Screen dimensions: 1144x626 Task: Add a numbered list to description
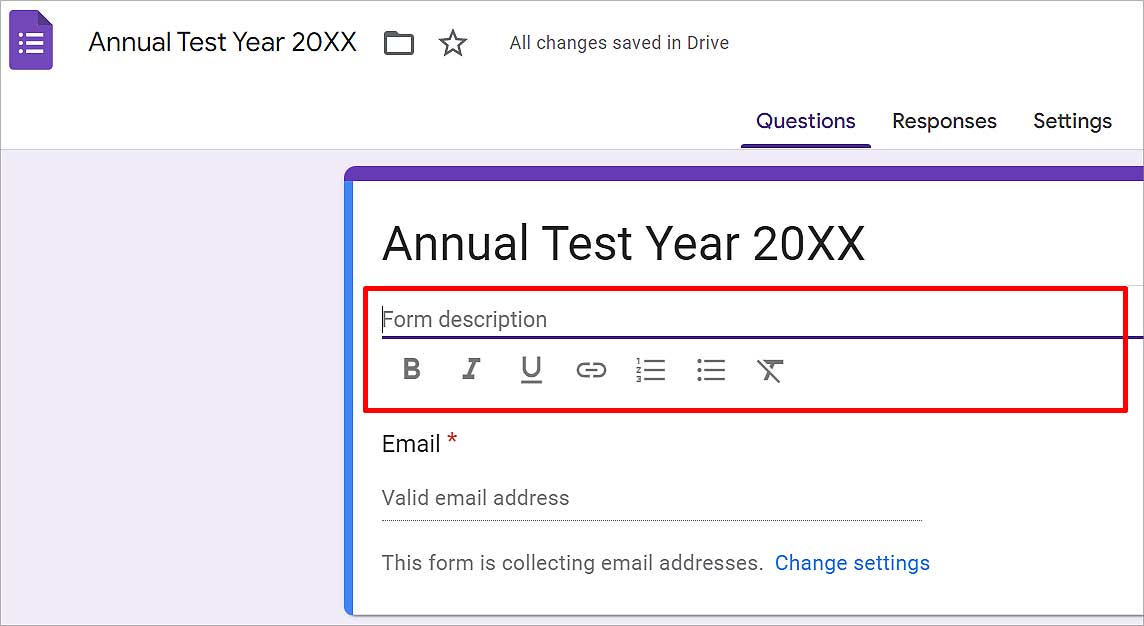coord(650,370)
